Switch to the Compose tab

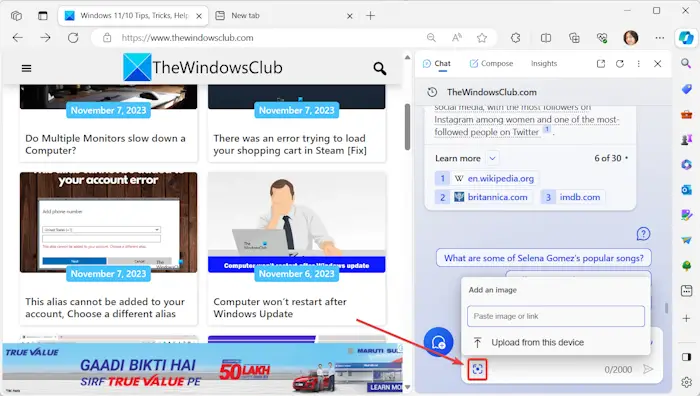(491, 64)
